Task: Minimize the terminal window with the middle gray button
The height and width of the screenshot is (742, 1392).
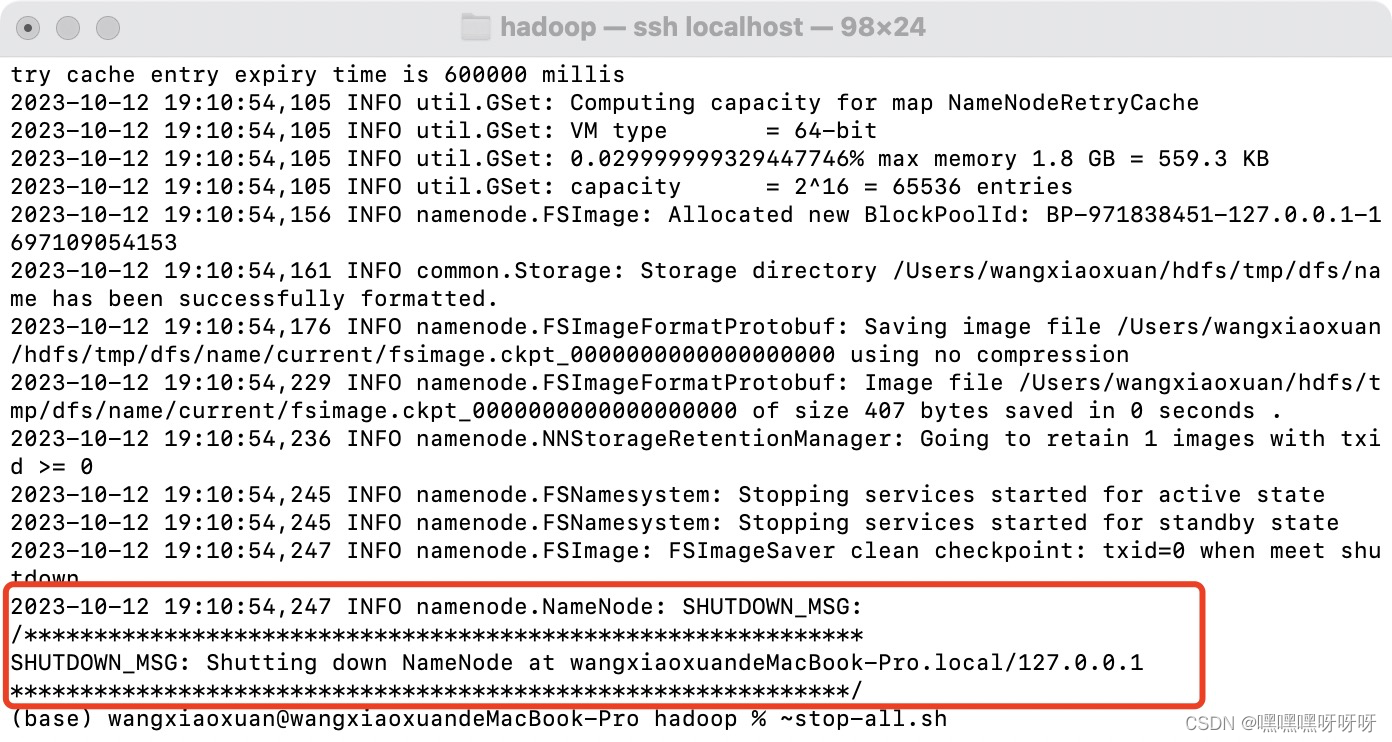Action: pos(68,28)
